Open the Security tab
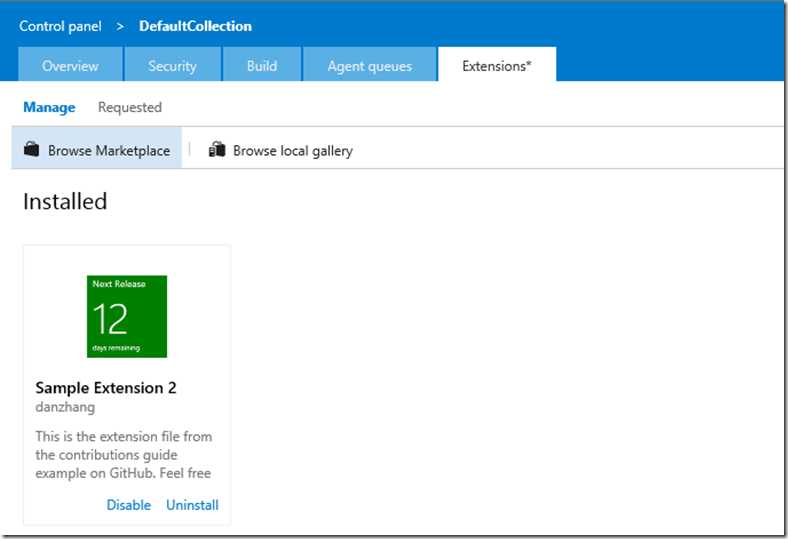The height and width of the screenshot is (539, 788). (x=172, y=64)
